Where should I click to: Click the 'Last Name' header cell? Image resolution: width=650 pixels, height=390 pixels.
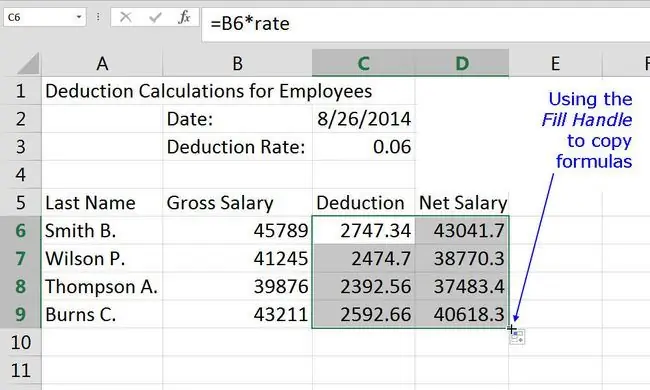(102, 203)
